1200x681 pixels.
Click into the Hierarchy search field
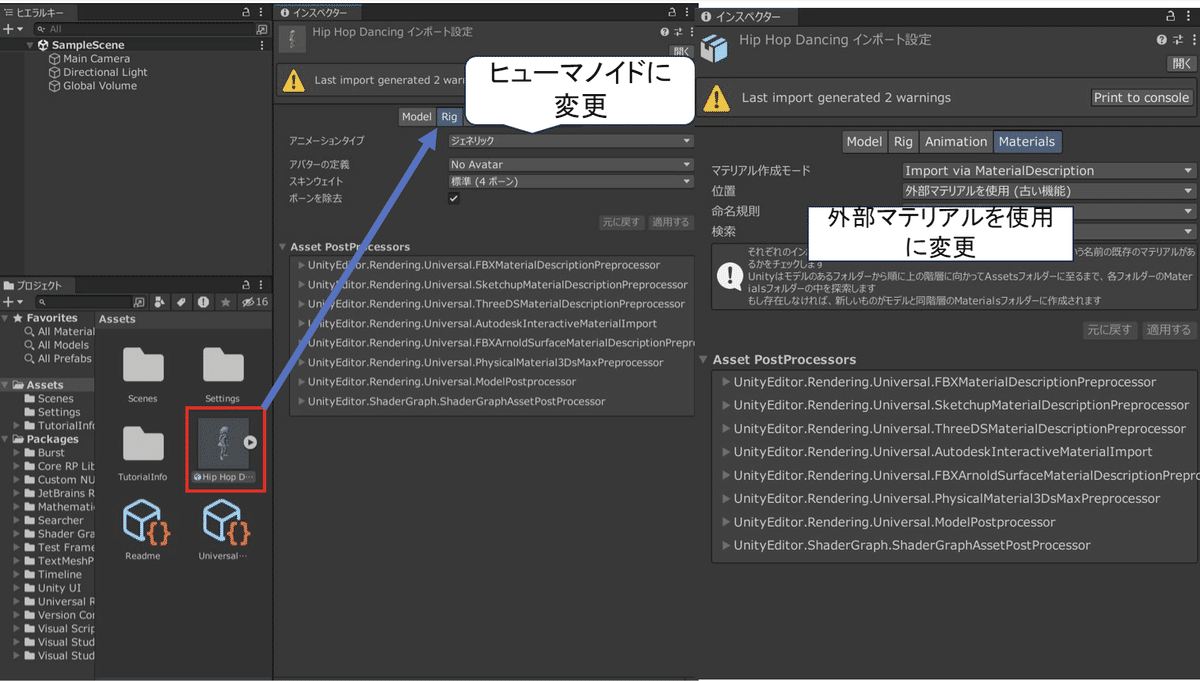click(145, 29)
